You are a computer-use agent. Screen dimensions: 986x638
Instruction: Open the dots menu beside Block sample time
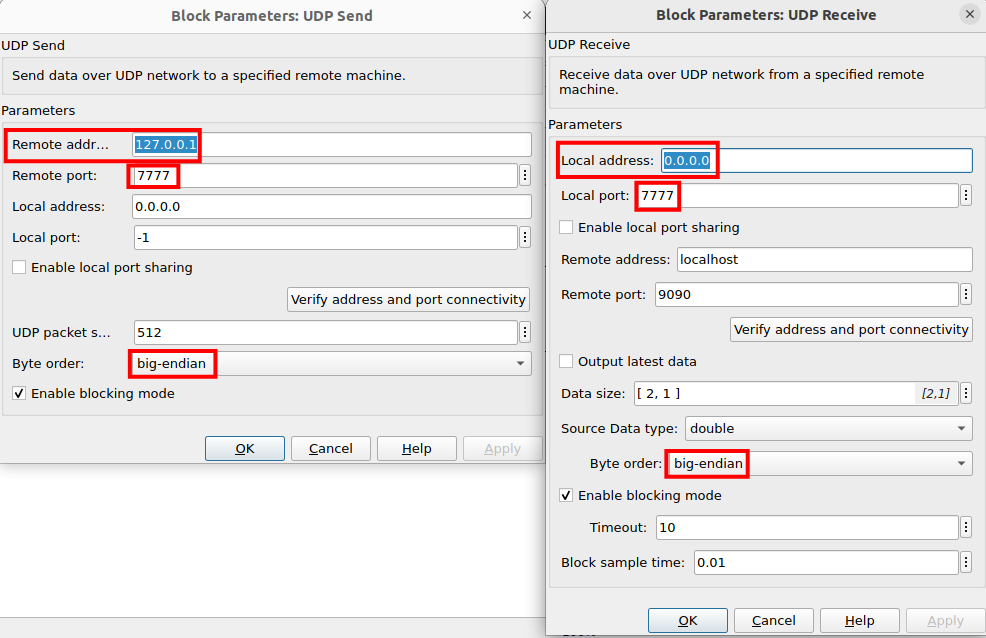pos(965,562)
